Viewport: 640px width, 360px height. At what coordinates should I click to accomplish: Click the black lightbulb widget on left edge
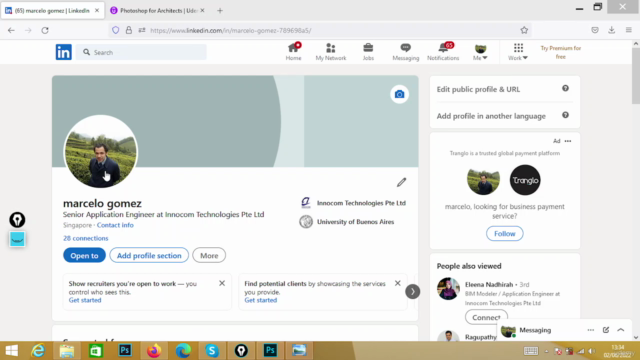[17, 220]
